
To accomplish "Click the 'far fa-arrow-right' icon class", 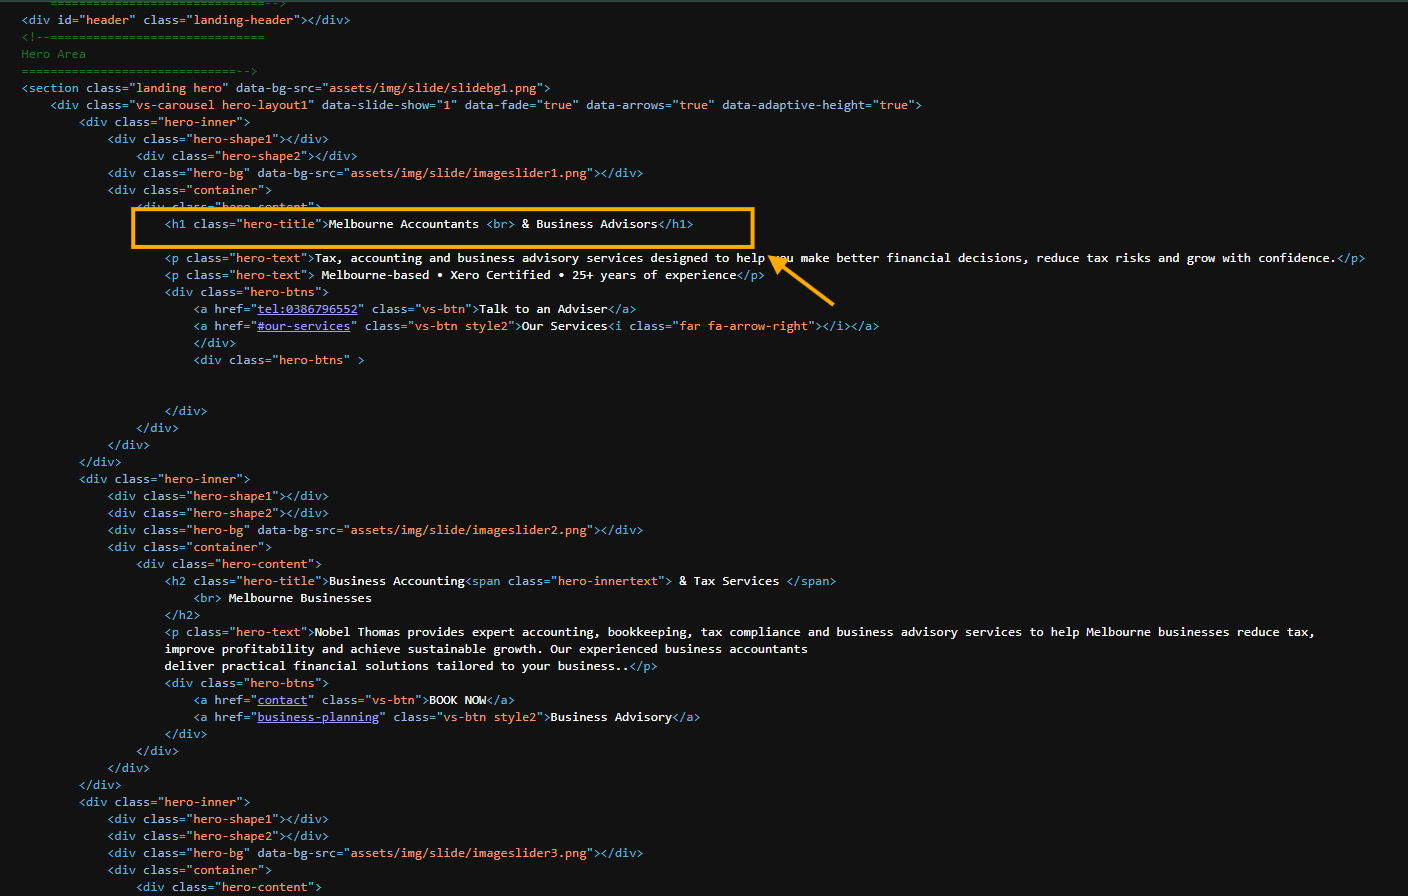I will coord(744,326).
